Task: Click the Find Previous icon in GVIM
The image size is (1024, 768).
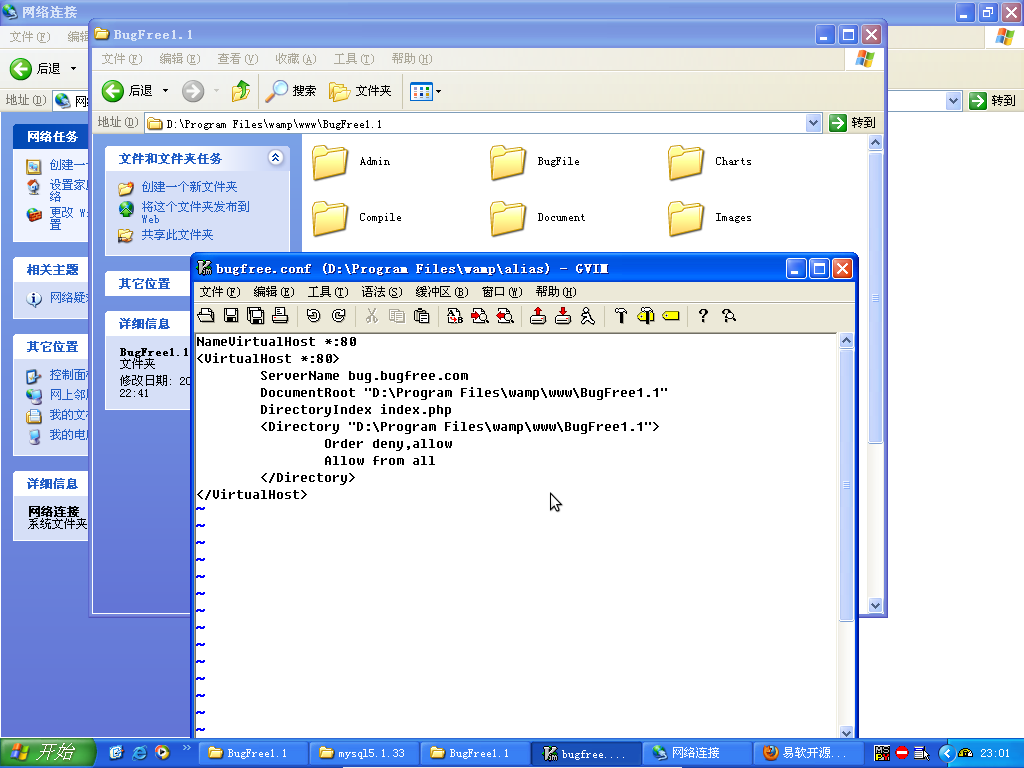Action: pyautogui.click(x=505, y=316)
